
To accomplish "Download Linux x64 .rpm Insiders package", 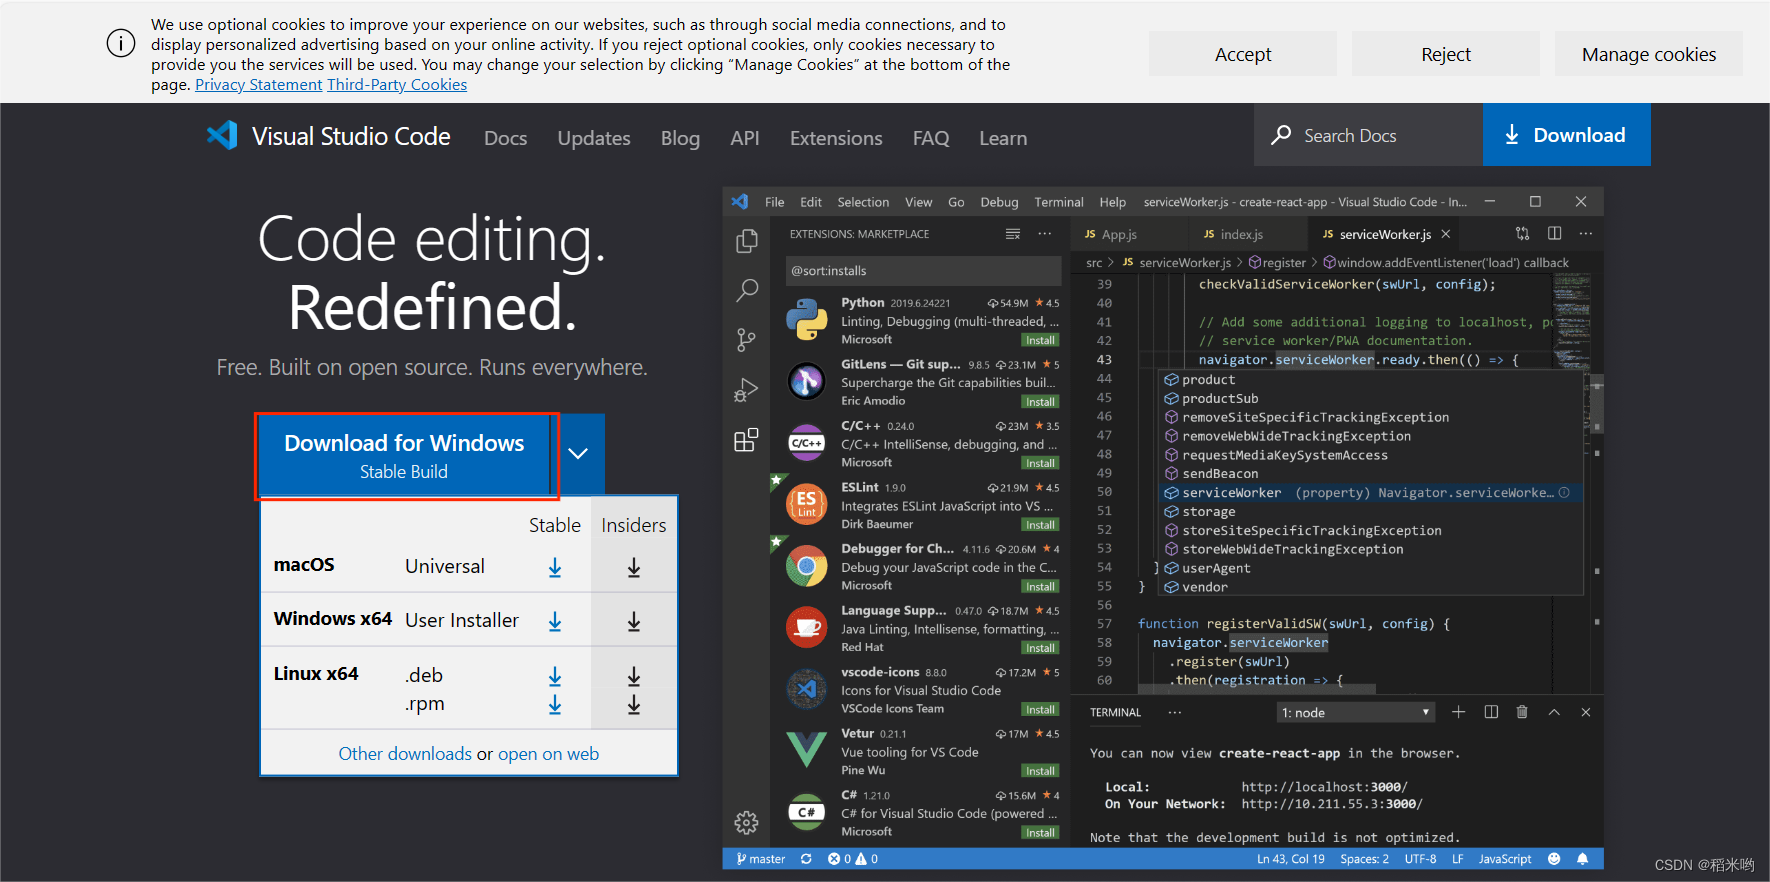I will [x=634, y=705].
